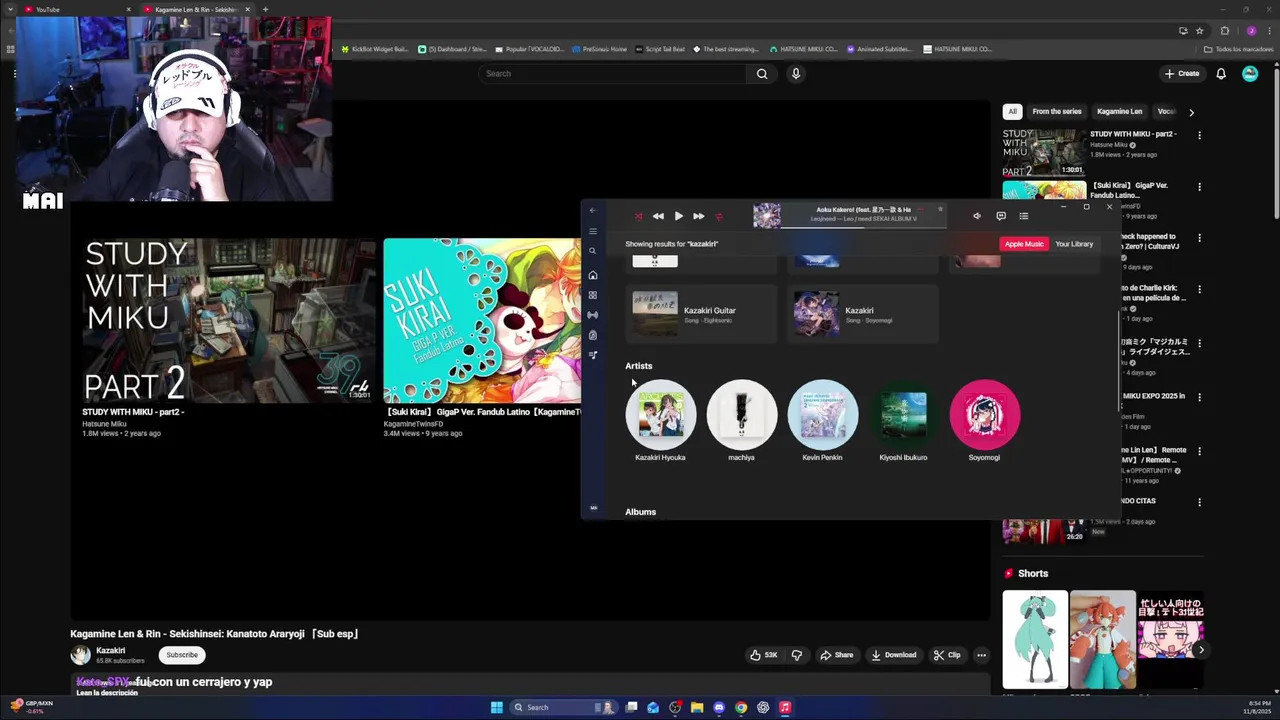Open Windows Start menu
1280x720 pixels.
496,707
